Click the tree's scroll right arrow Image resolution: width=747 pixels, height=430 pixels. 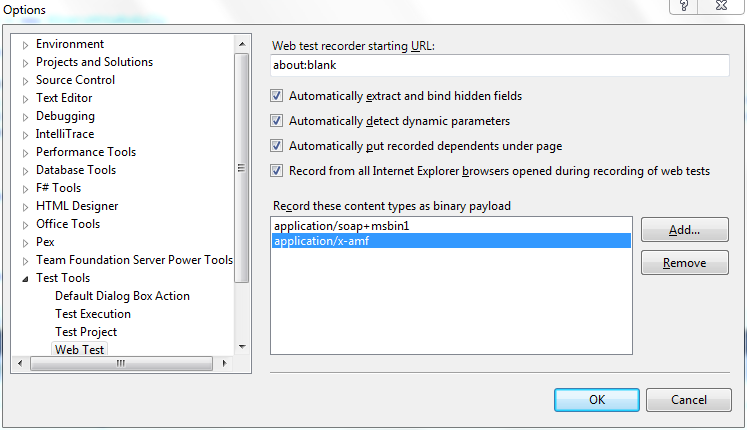[224, 363]
